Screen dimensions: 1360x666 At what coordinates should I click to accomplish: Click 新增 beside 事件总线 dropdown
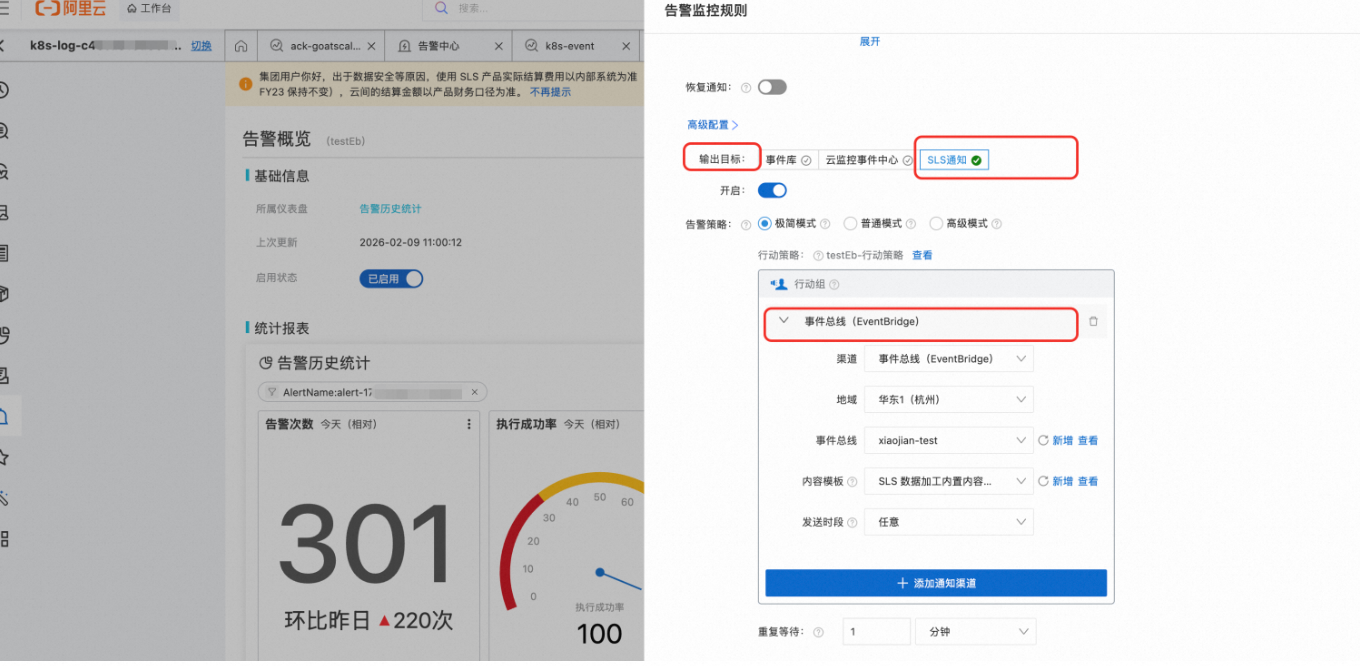point(1062,440)
